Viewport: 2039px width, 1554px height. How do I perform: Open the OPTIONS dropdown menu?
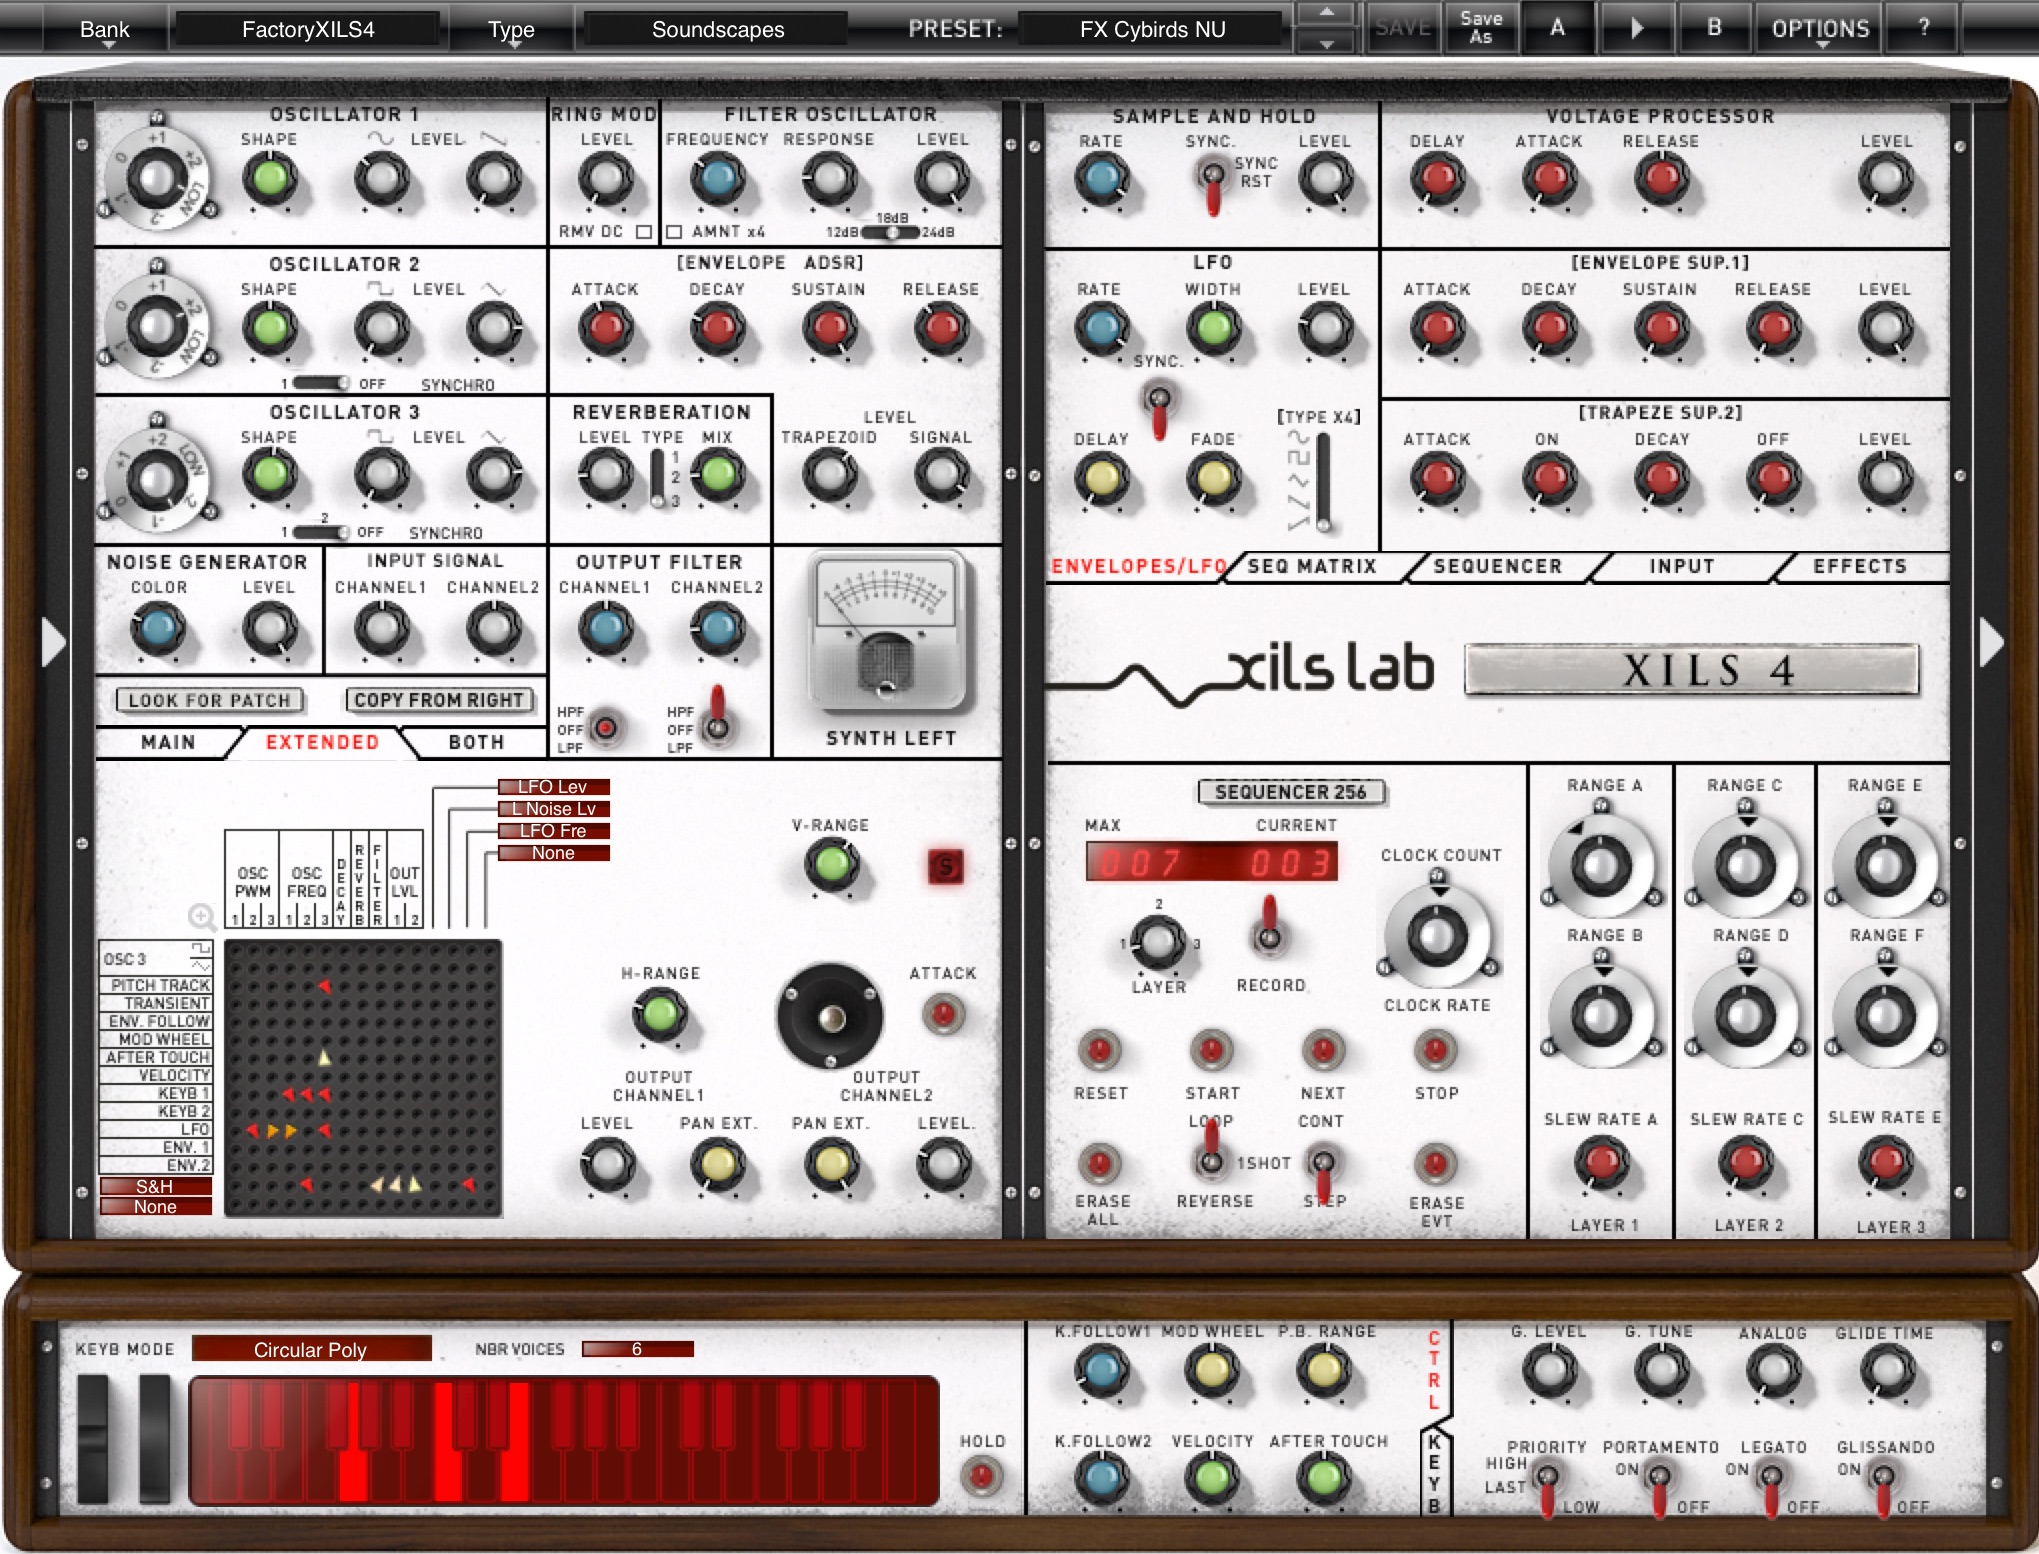tap(1819, 29)
